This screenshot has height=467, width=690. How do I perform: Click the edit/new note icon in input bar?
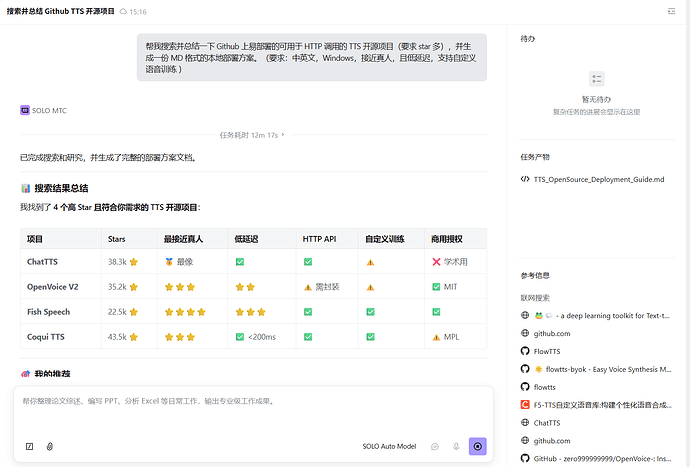29,446
